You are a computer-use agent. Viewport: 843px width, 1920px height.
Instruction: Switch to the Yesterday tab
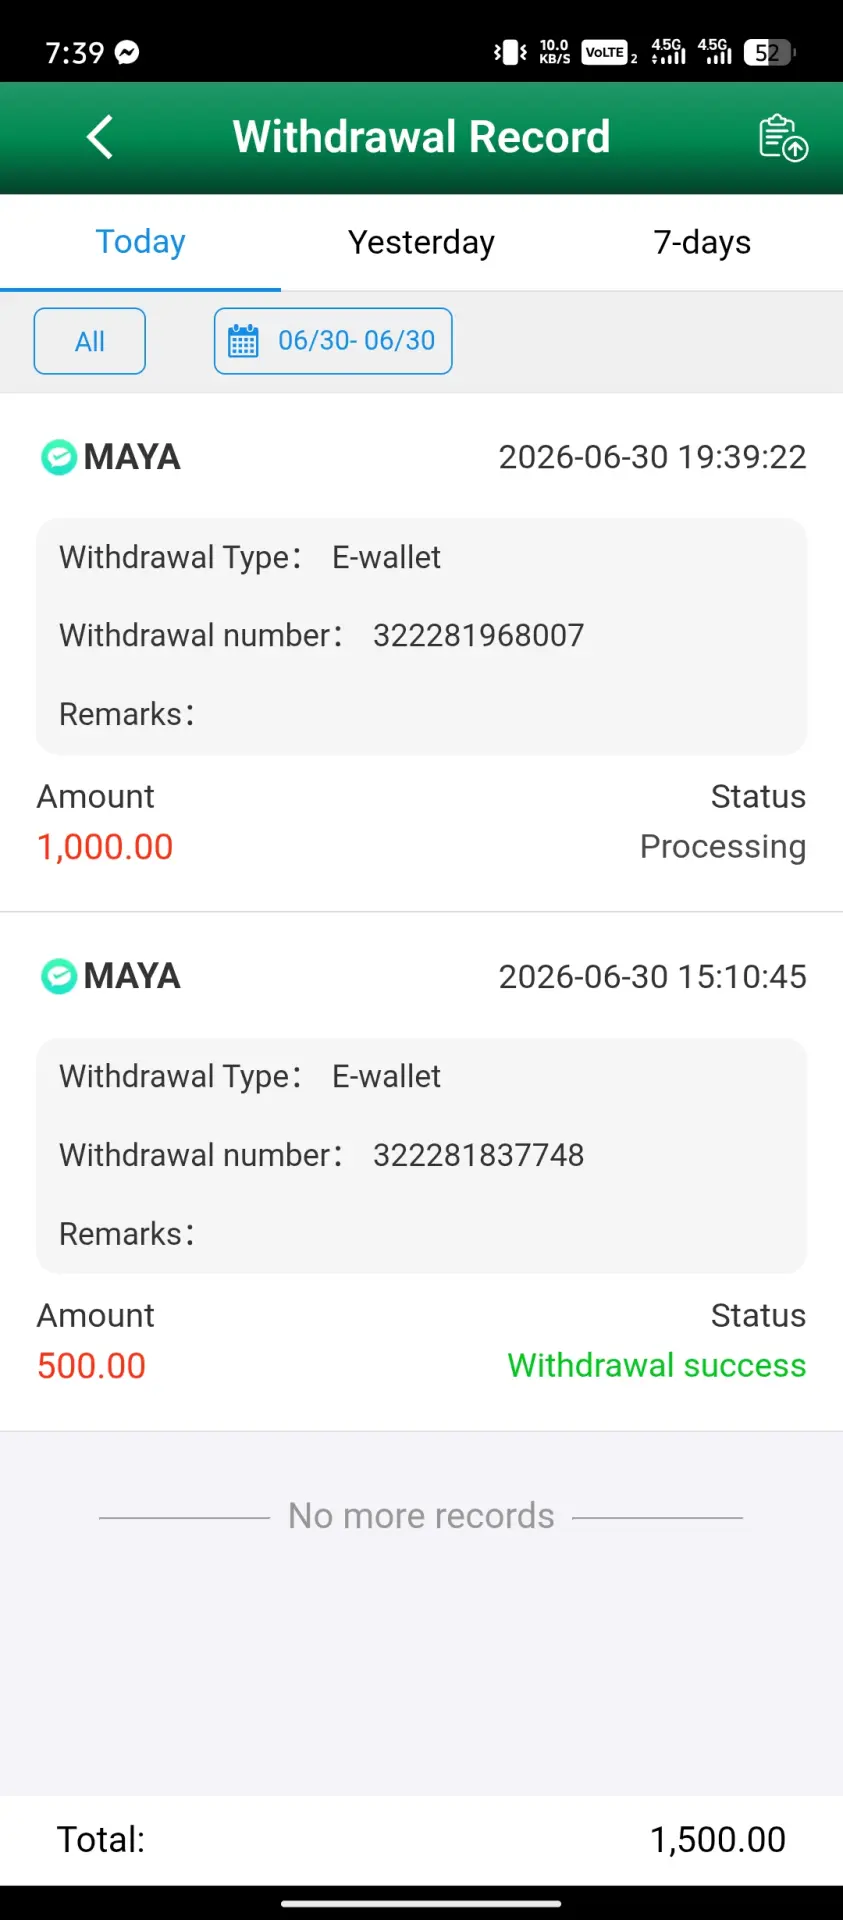(421, 242)
